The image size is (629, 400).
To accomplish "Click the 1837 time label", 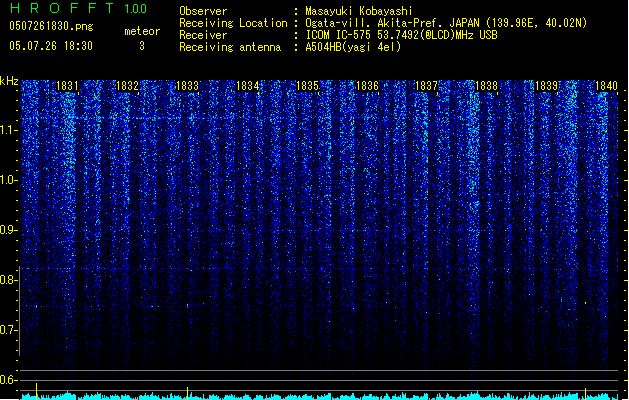I will [x=426, y=85].
